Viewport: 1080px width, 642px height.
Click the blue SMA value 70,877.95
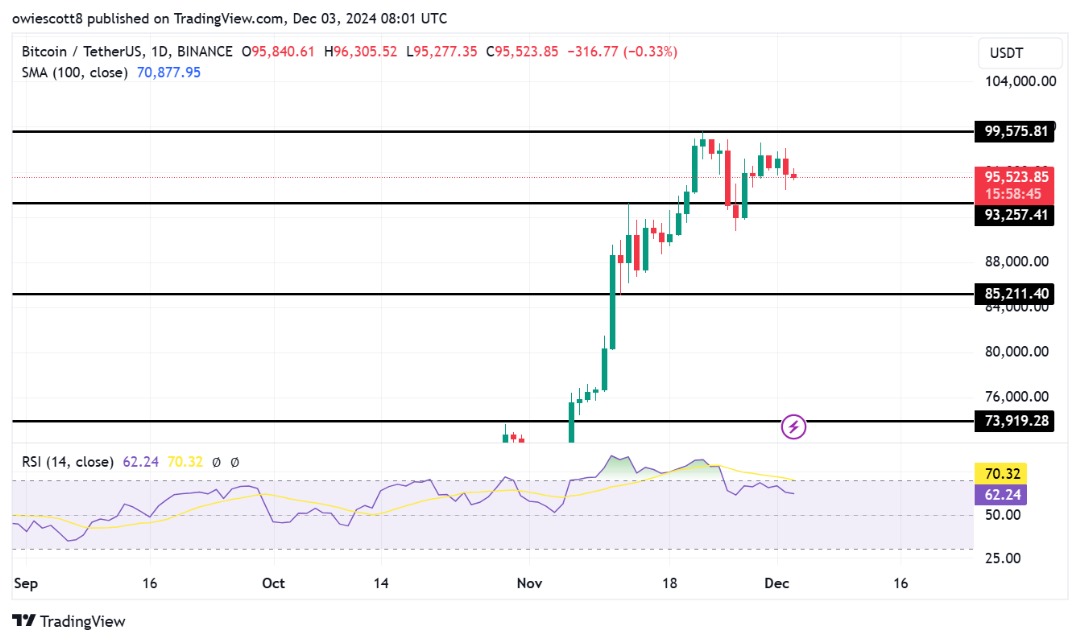(x=169, y=72)
